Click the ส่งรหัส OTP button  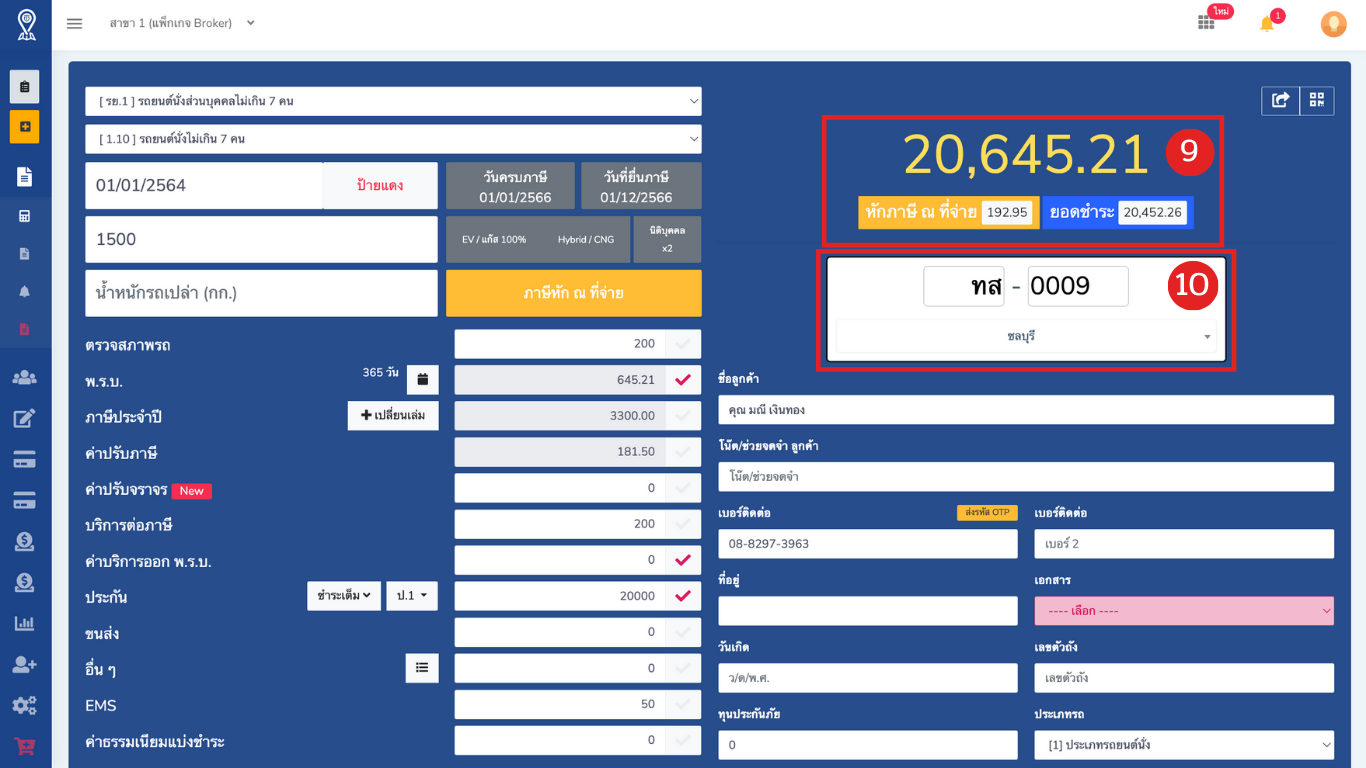tap(987, 513)
